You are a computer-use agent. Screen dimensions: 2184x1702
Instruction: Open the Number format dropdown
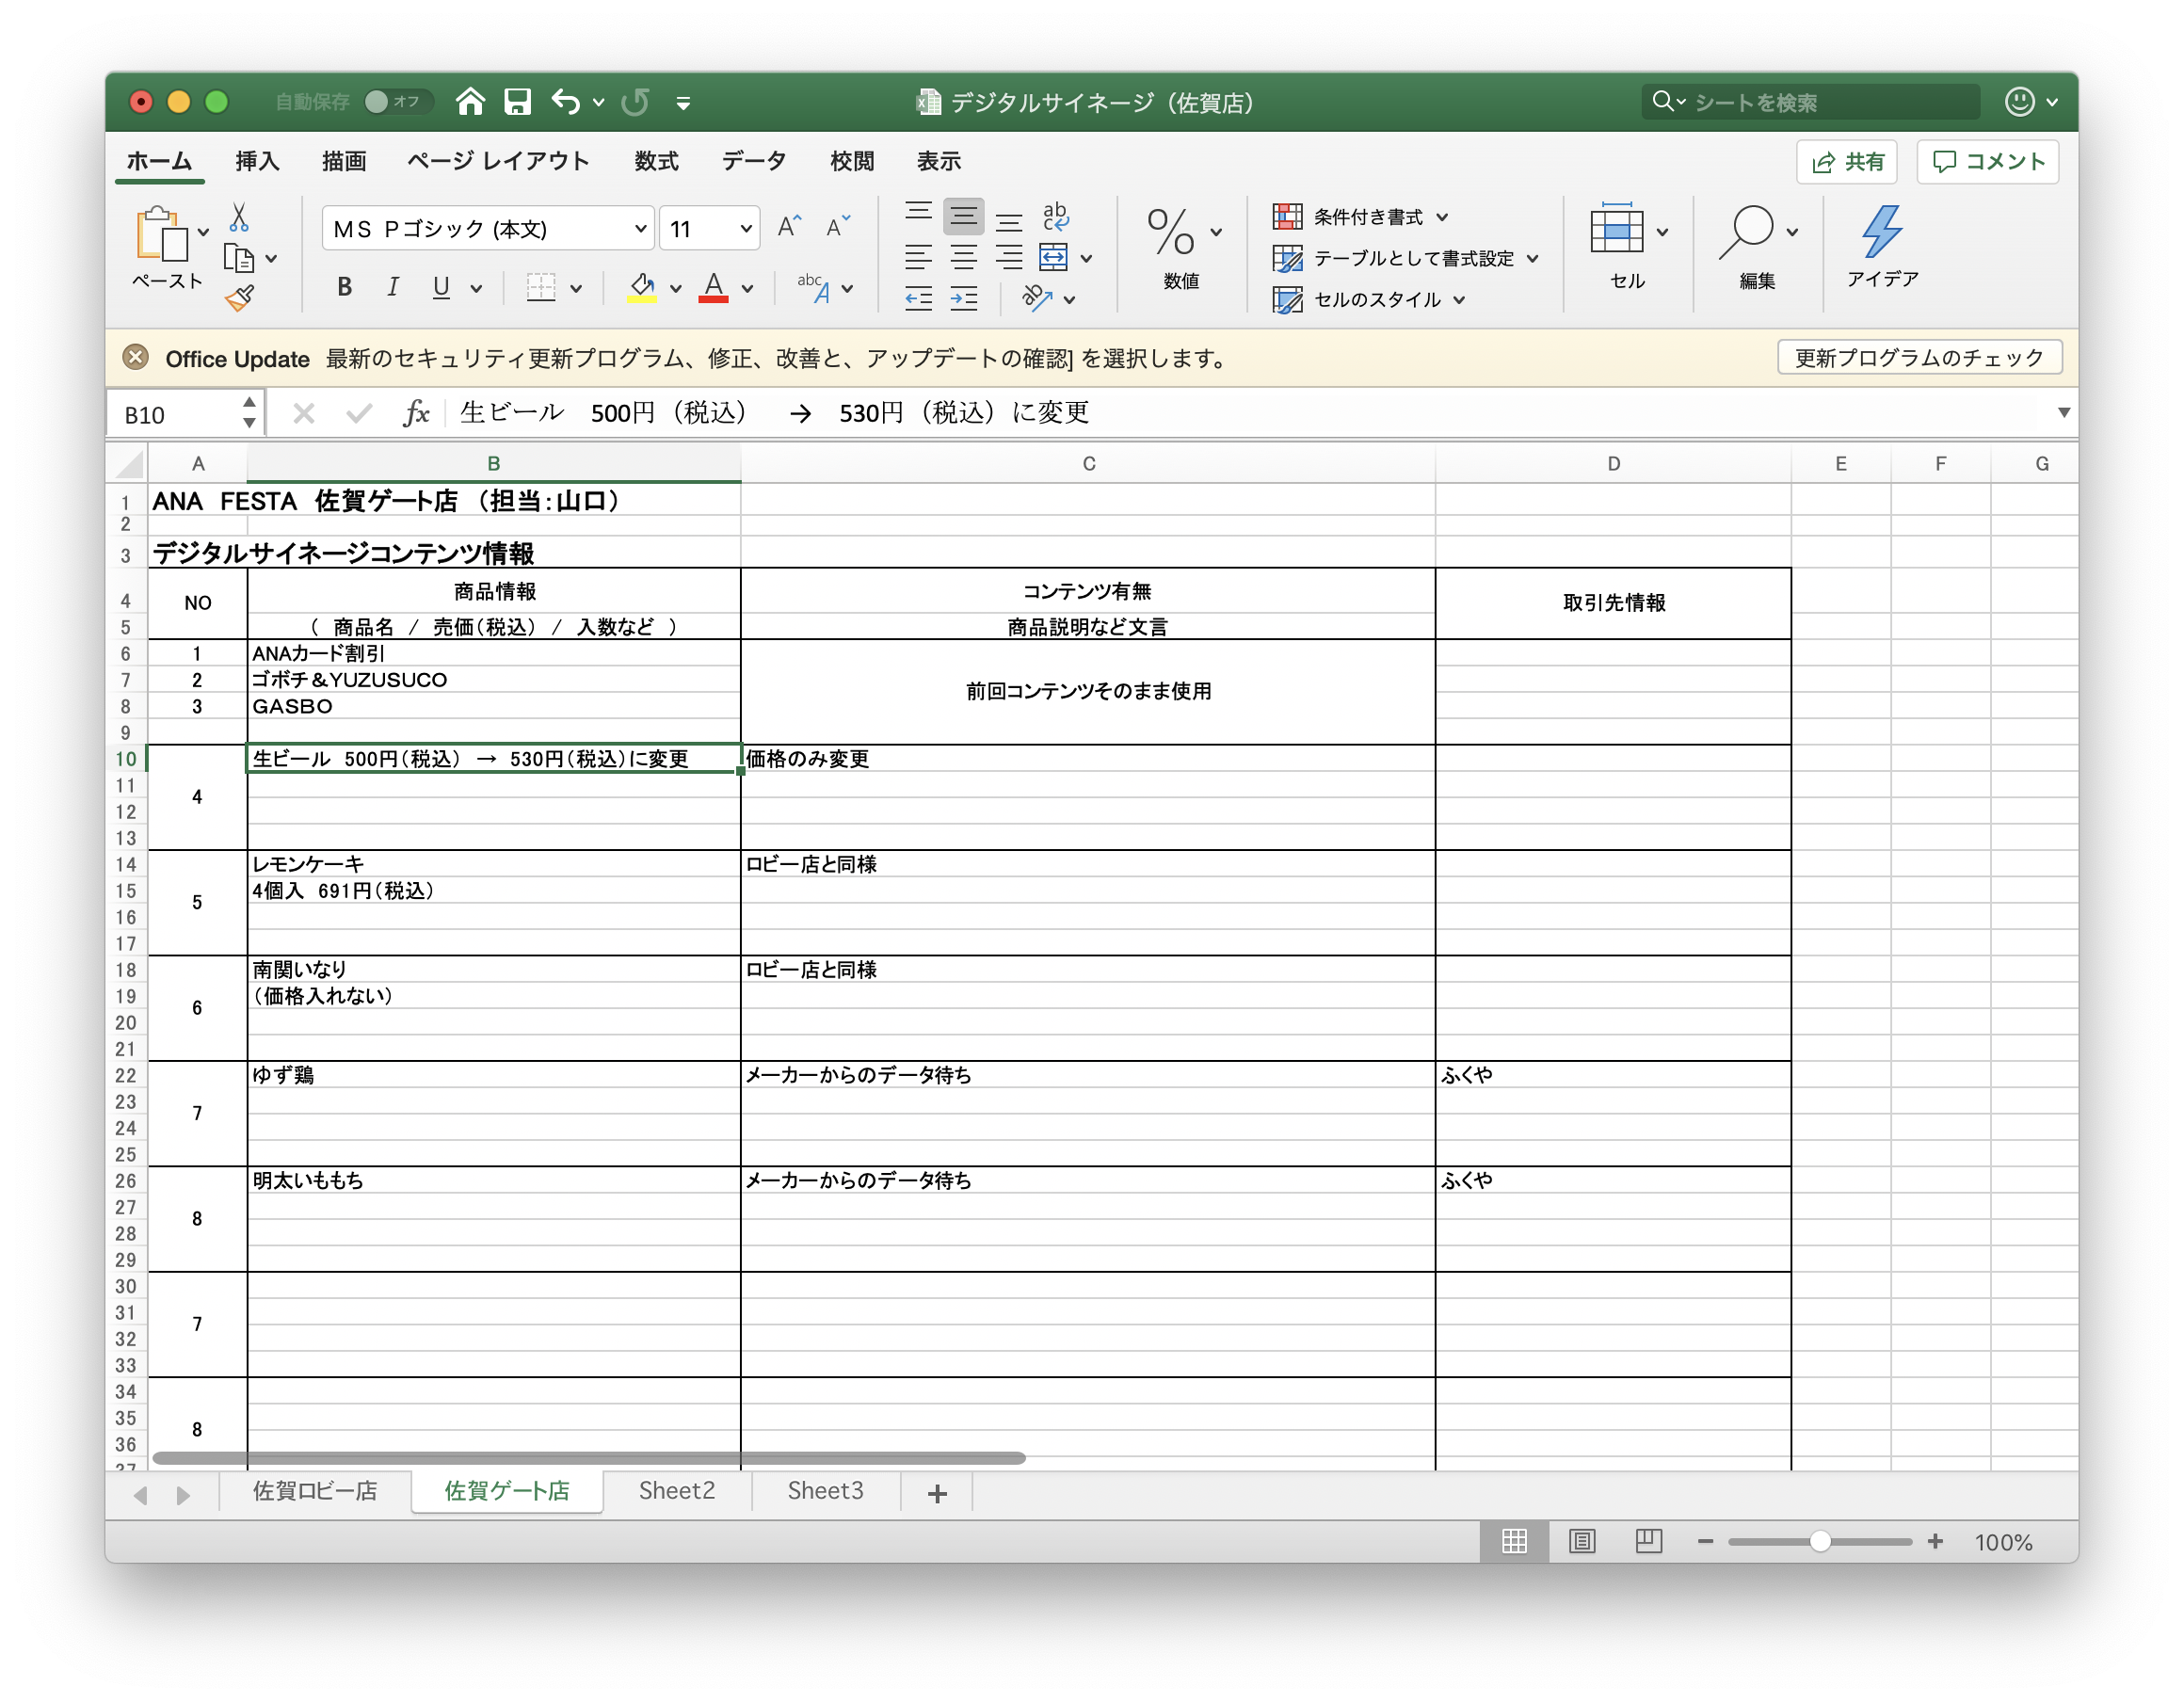point(1216,232)
